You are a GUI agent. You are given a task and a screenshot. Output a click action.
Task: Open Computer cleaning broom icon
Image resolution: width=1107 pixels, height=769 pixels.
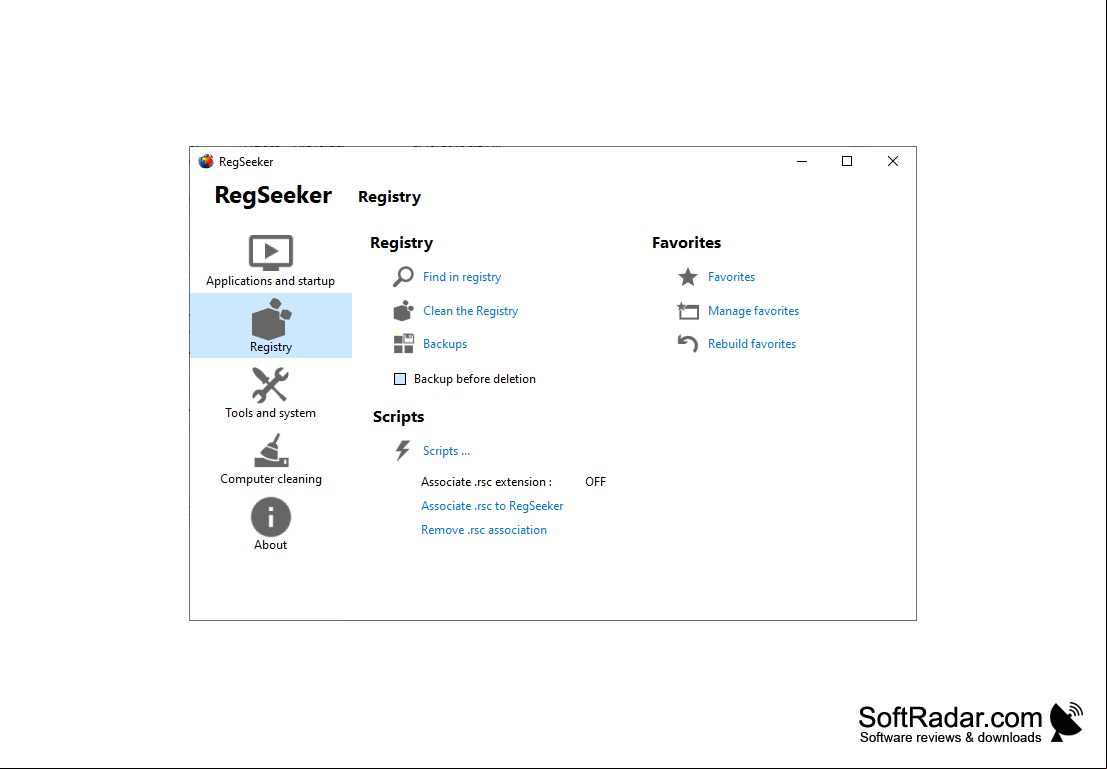[x=271, y=451]
